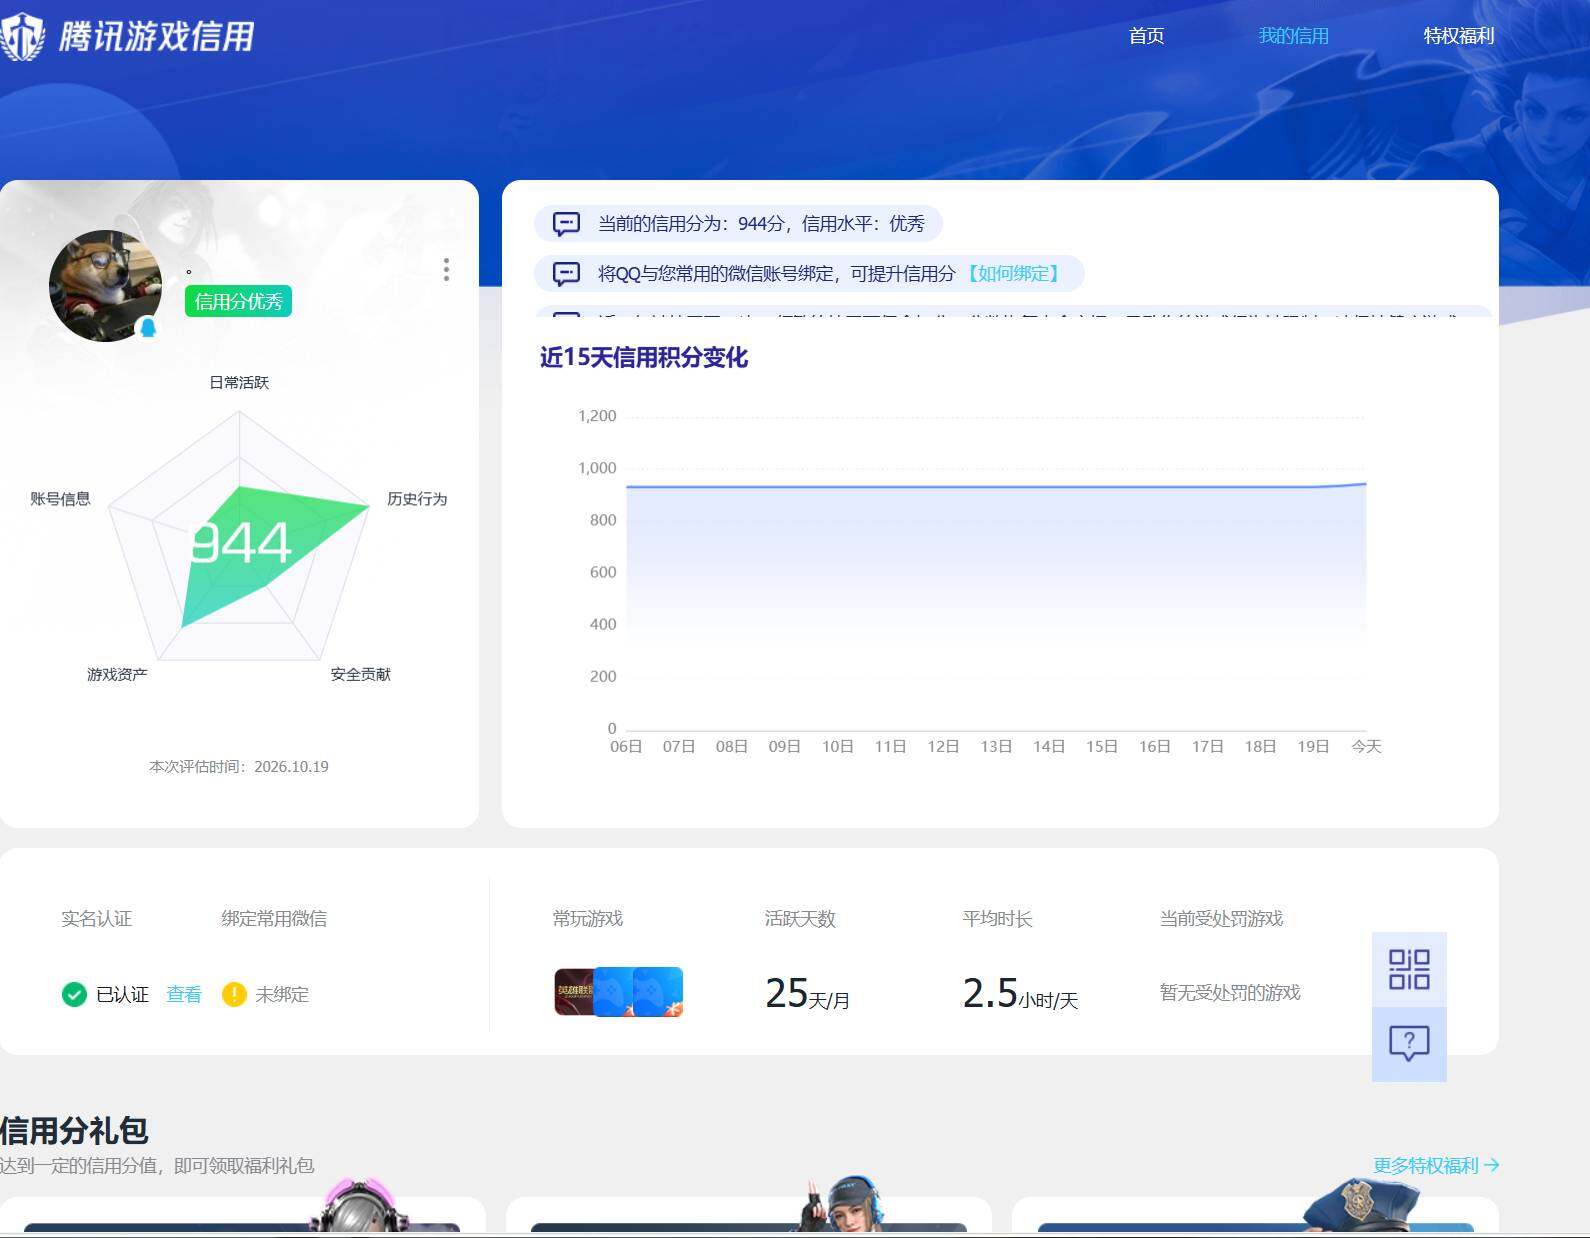Switch to the 特权福利 tab
This screenshot has width=1590, height=1238.
(x=1459, y=36)
